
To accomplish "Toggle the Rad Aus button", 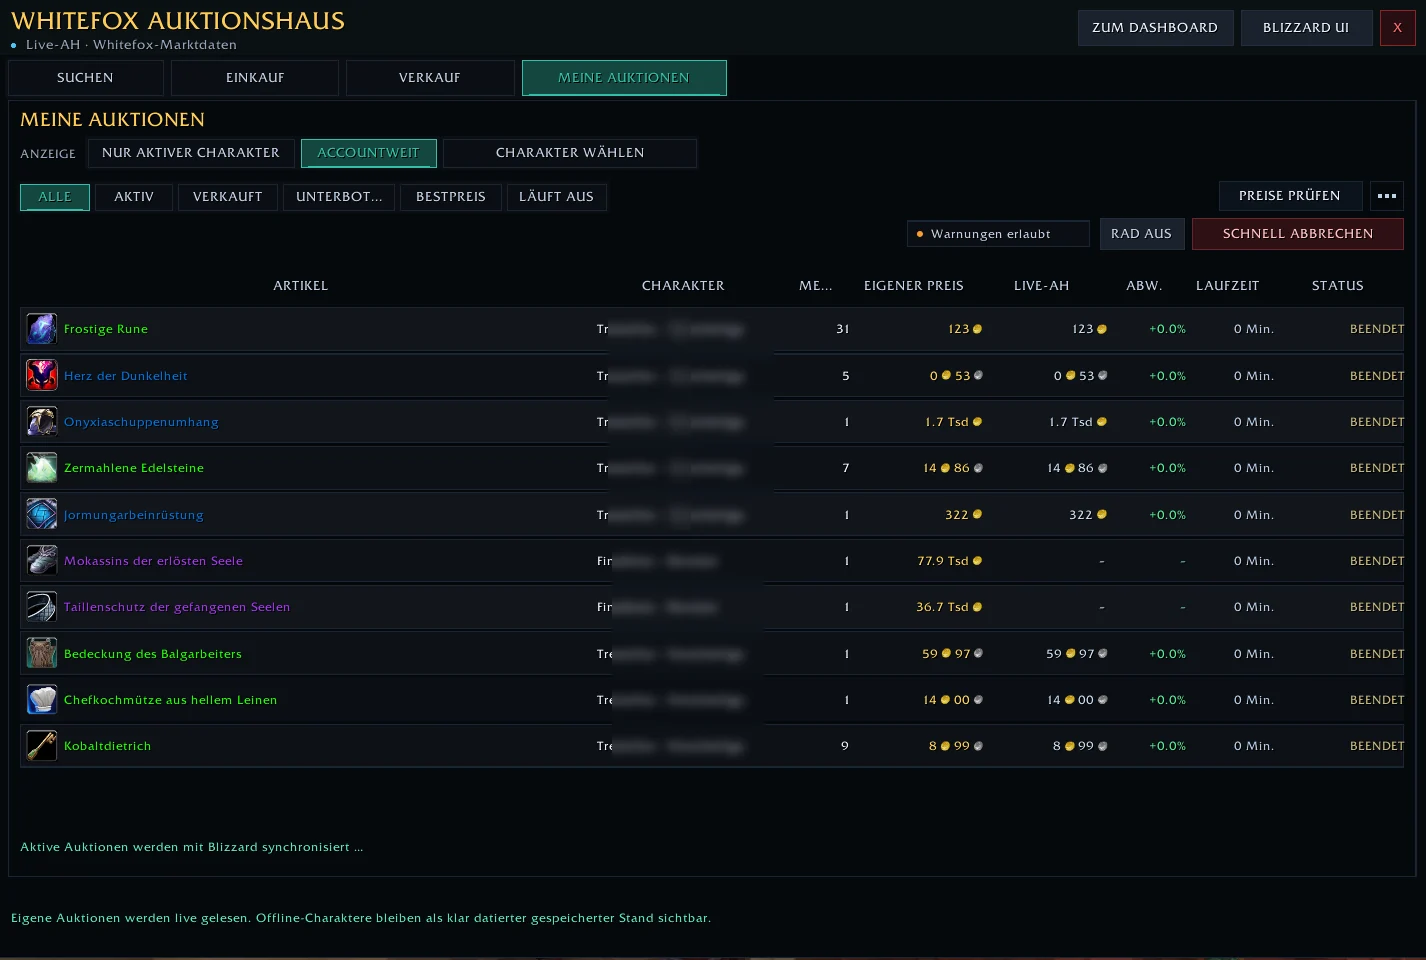I will [1141, 234].
